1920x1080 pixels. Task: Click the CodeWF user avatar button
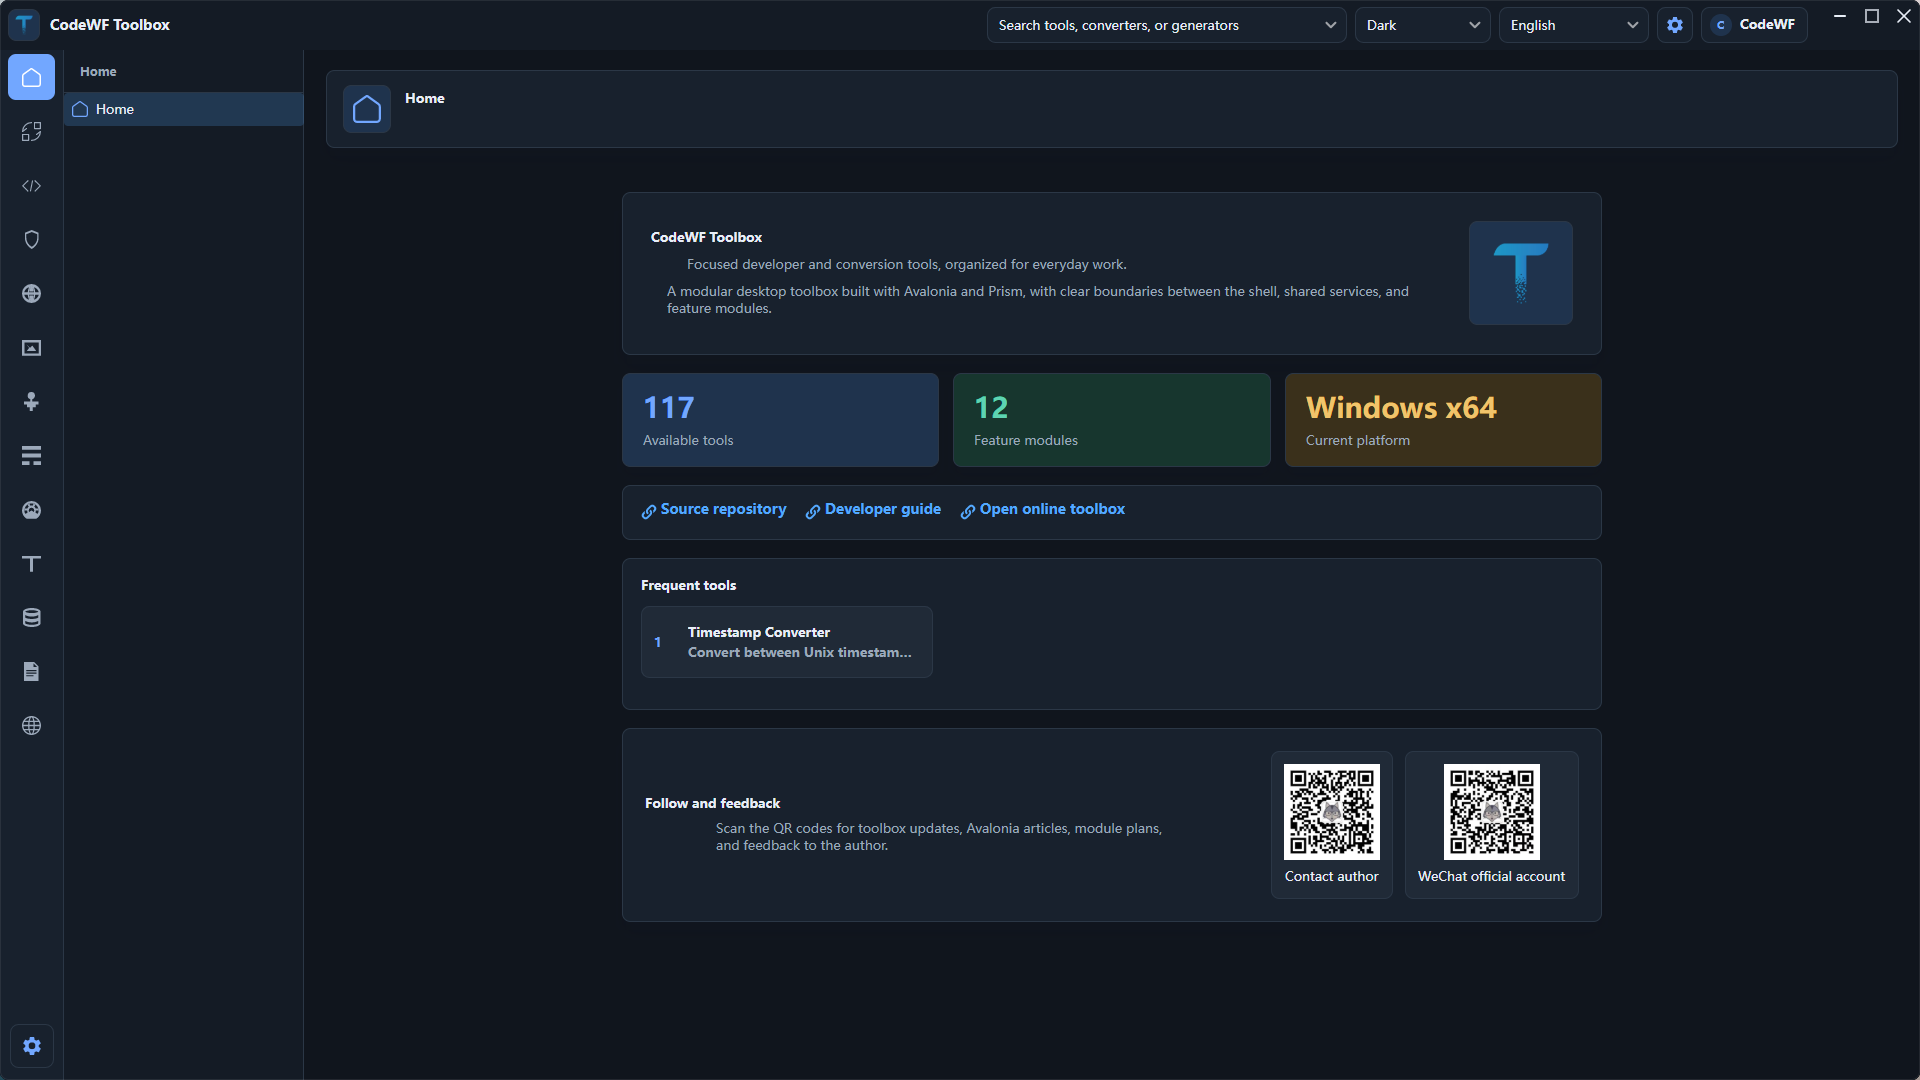point(1754,25)
